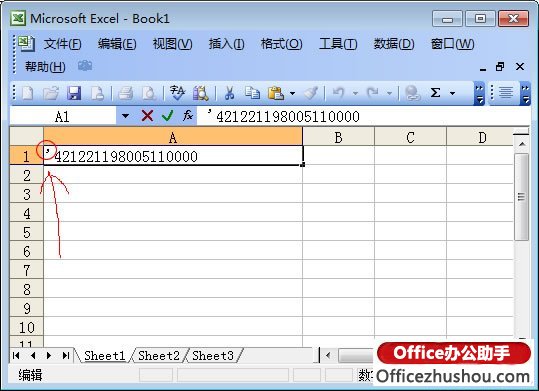539x391 pixels.
Task: Open the 工具(T) menu
Action: pyautogui.click(x=338, y=44)
